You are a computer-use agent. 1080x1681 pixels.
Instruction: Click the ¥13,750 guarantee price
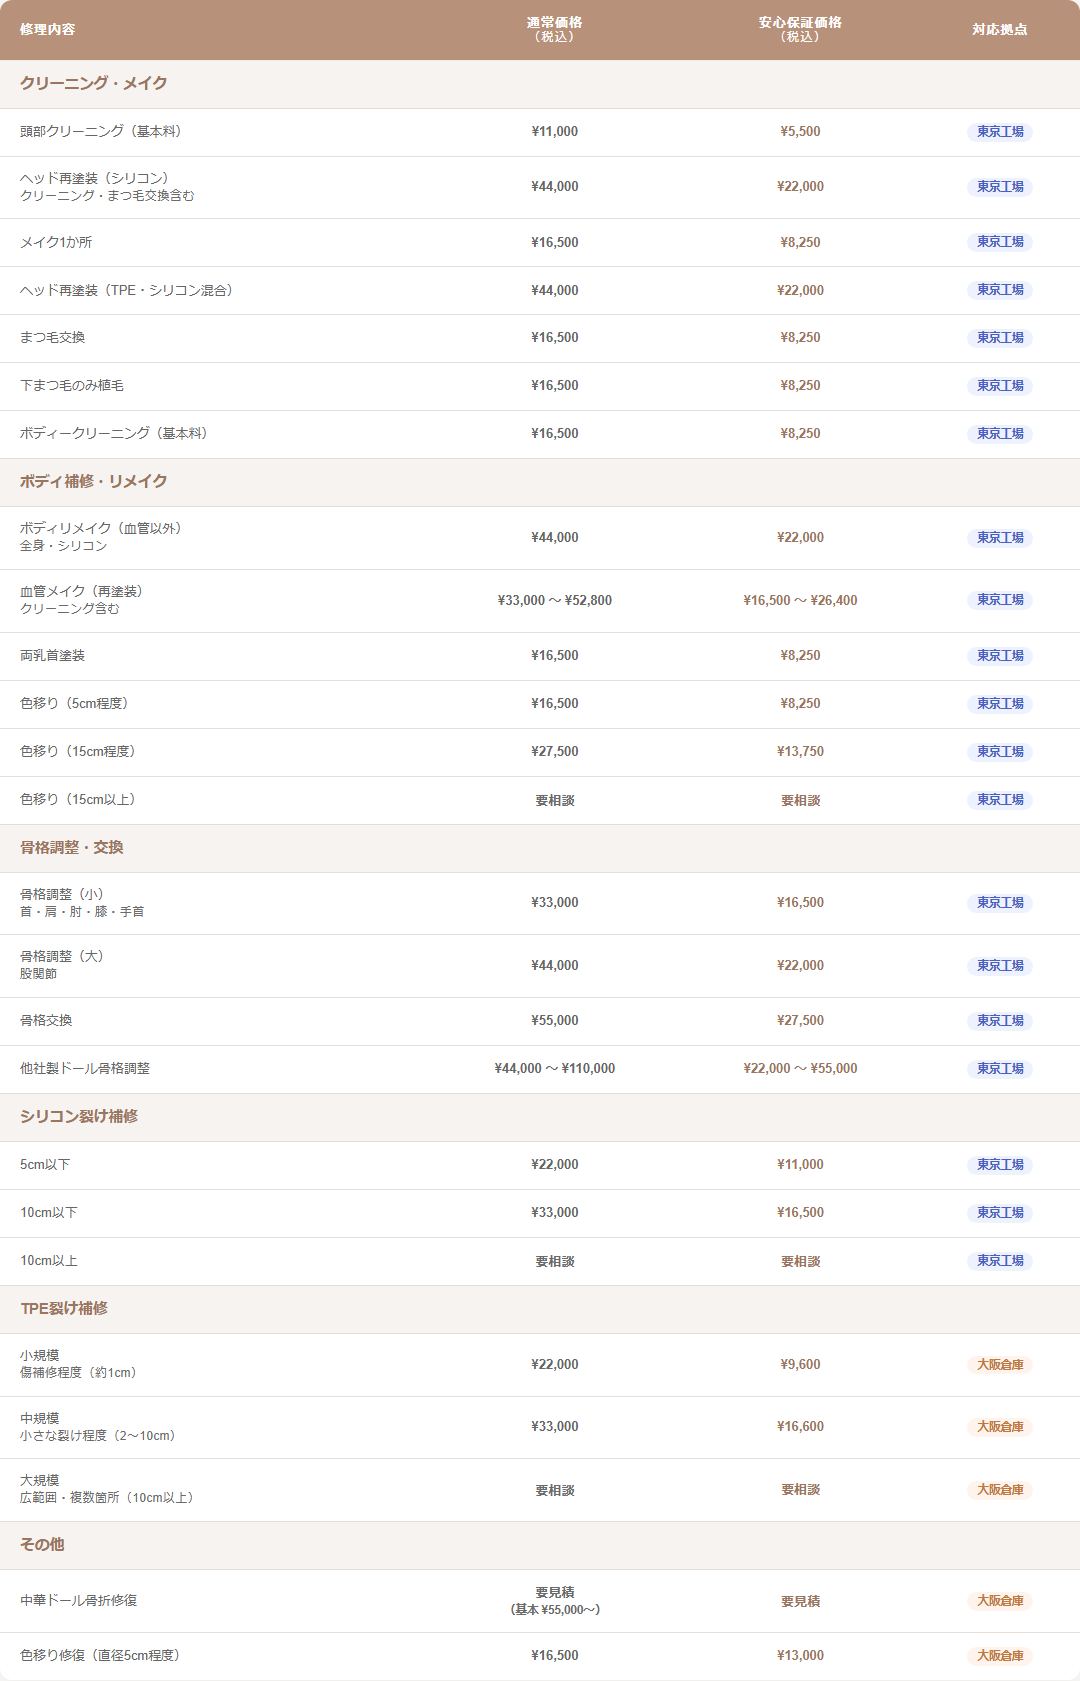pyautogui.click(x=800, y=752)
